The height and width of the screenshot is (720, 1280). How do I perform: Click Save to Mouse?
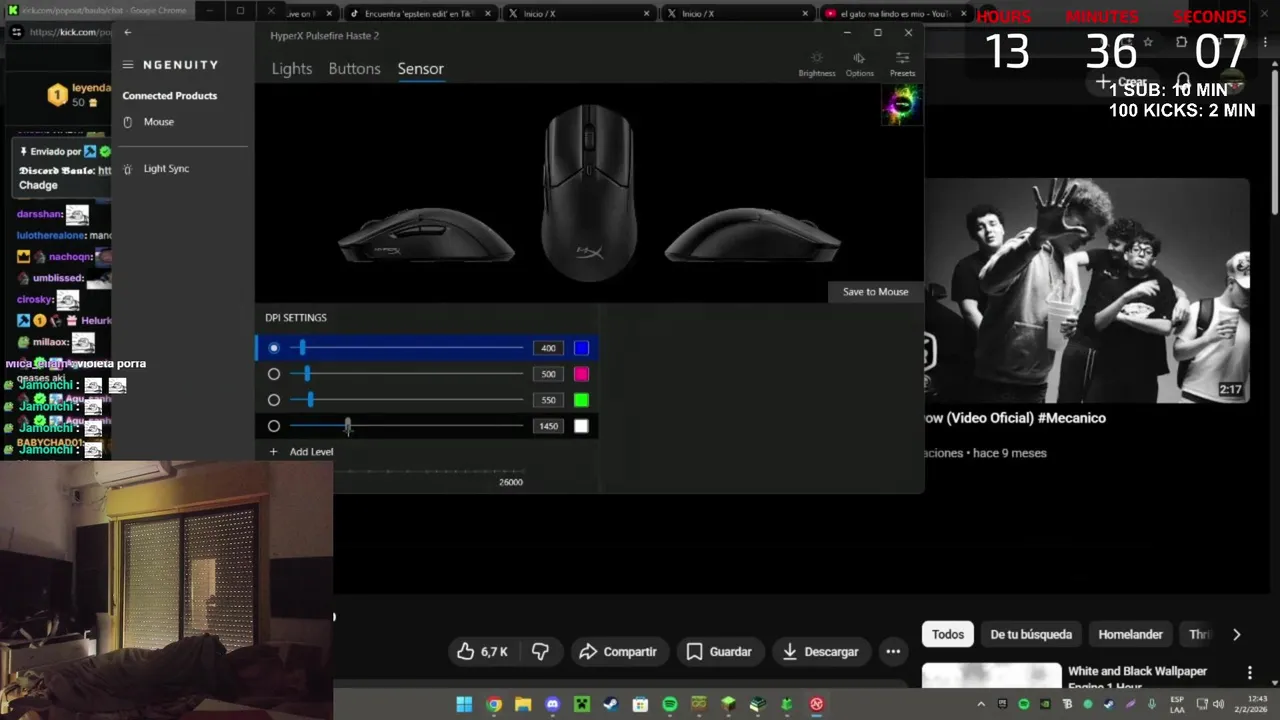[x=875, y=292]
